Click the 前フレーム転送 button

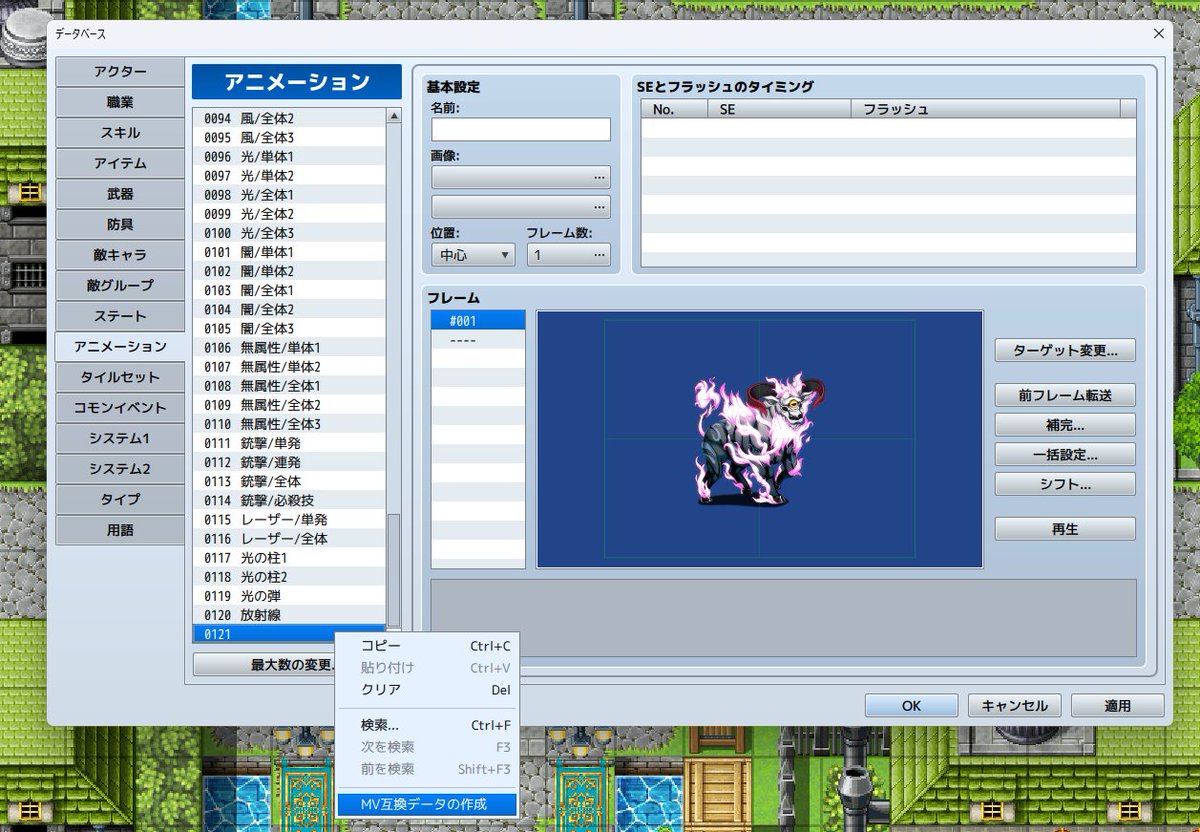click(1065, 395)
